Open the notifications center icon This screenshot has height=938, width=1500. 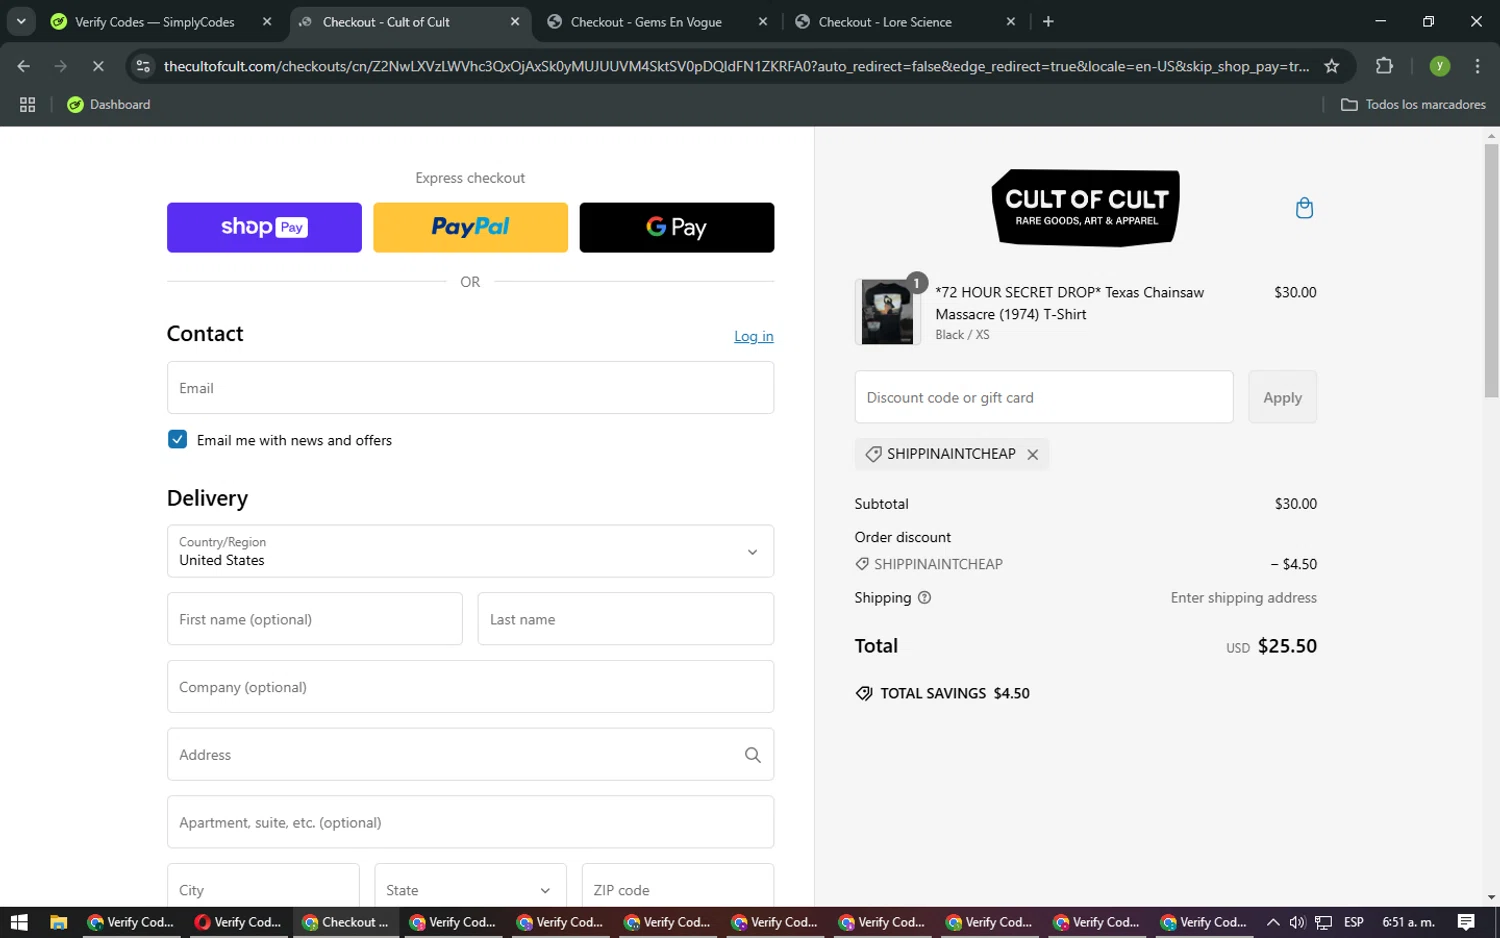pyautogui.click(x=1466, y=922)
